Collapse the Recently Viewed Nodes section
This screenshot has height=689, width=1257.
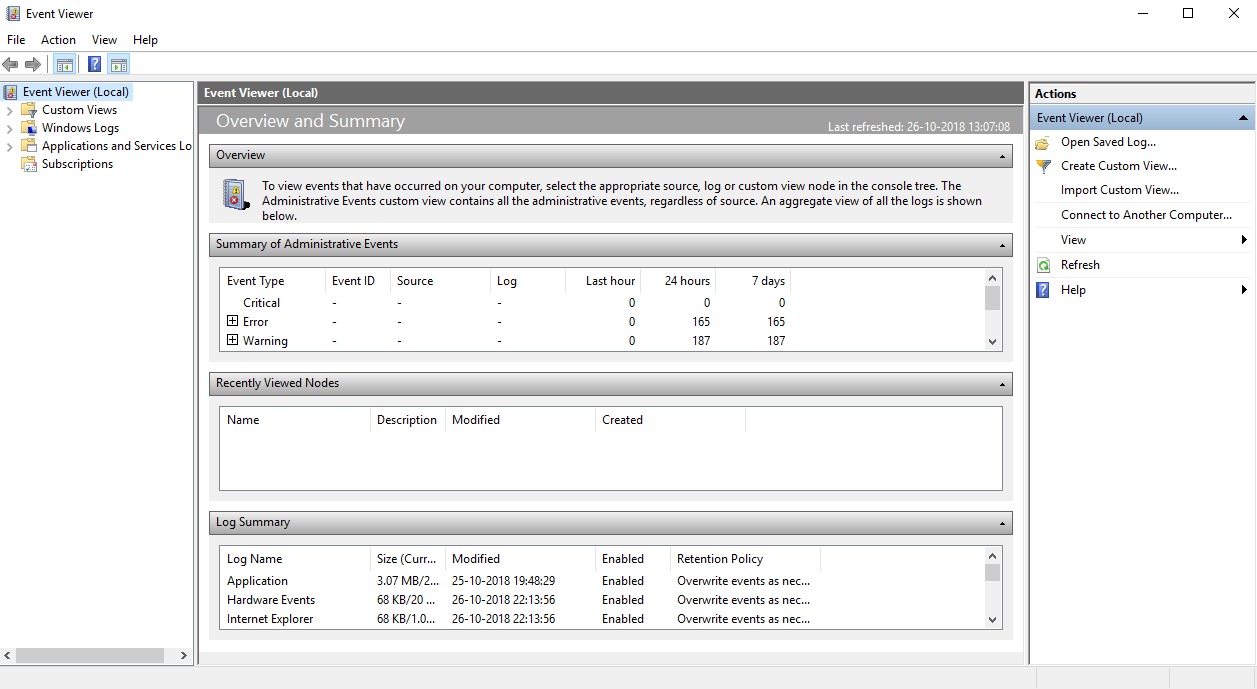pos(1001,384)
